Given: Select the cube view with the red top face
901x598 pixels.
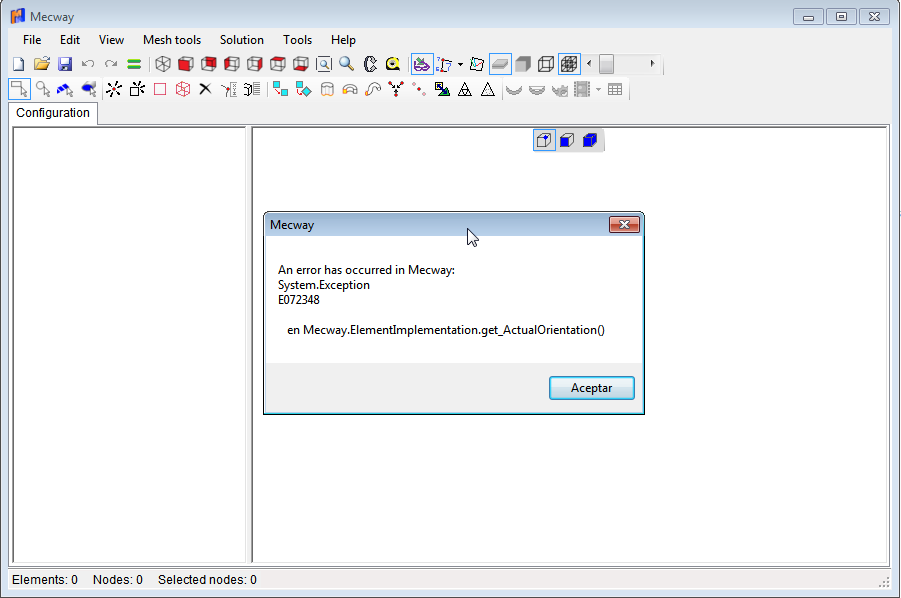Looking at the screenshot, I should point(278,64).
